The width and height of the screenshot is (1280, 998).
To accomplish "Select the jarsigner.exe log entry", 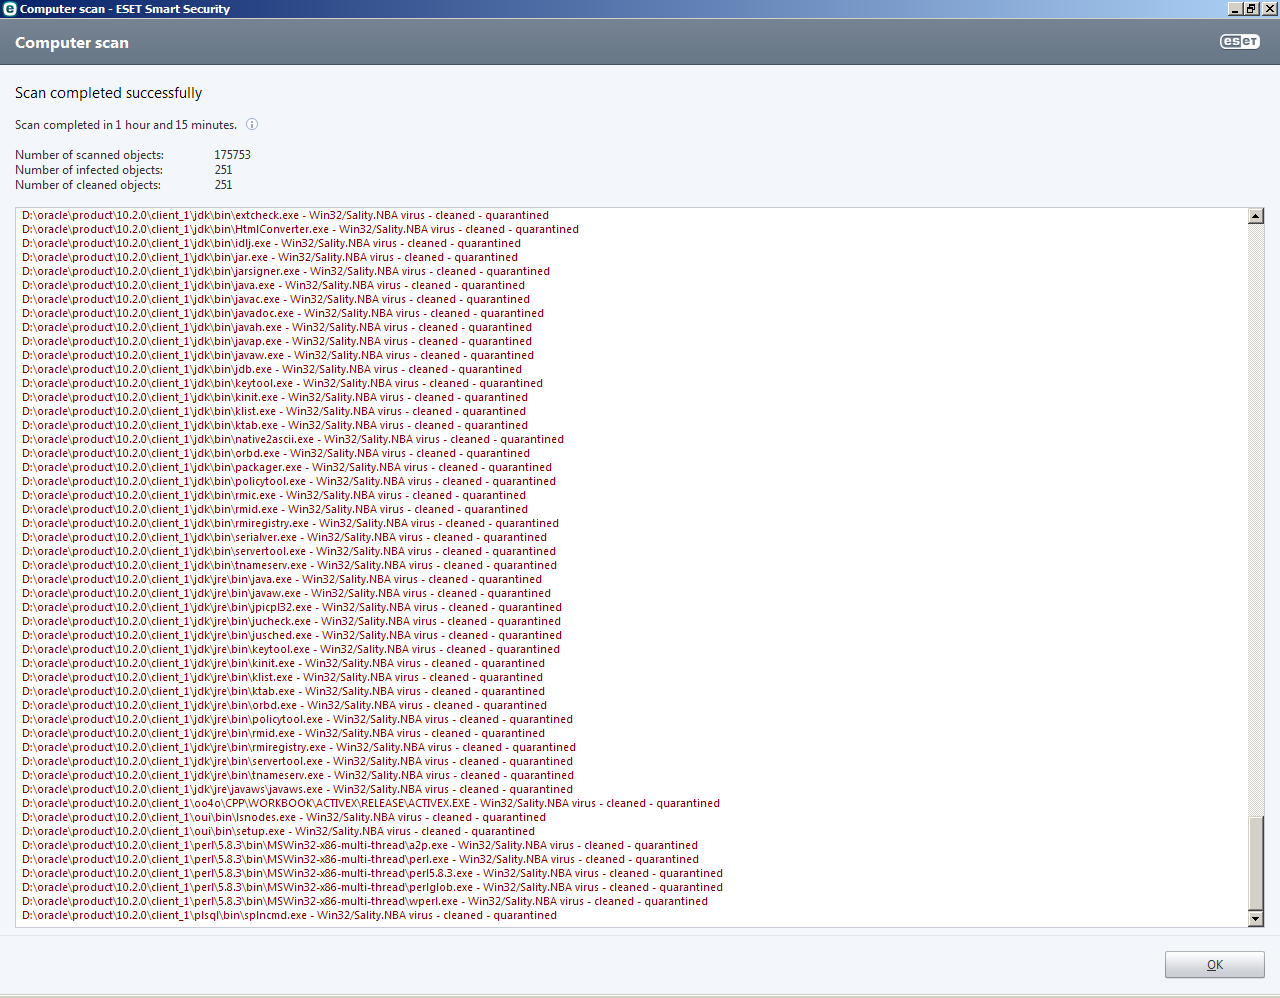I will point(286,271).
